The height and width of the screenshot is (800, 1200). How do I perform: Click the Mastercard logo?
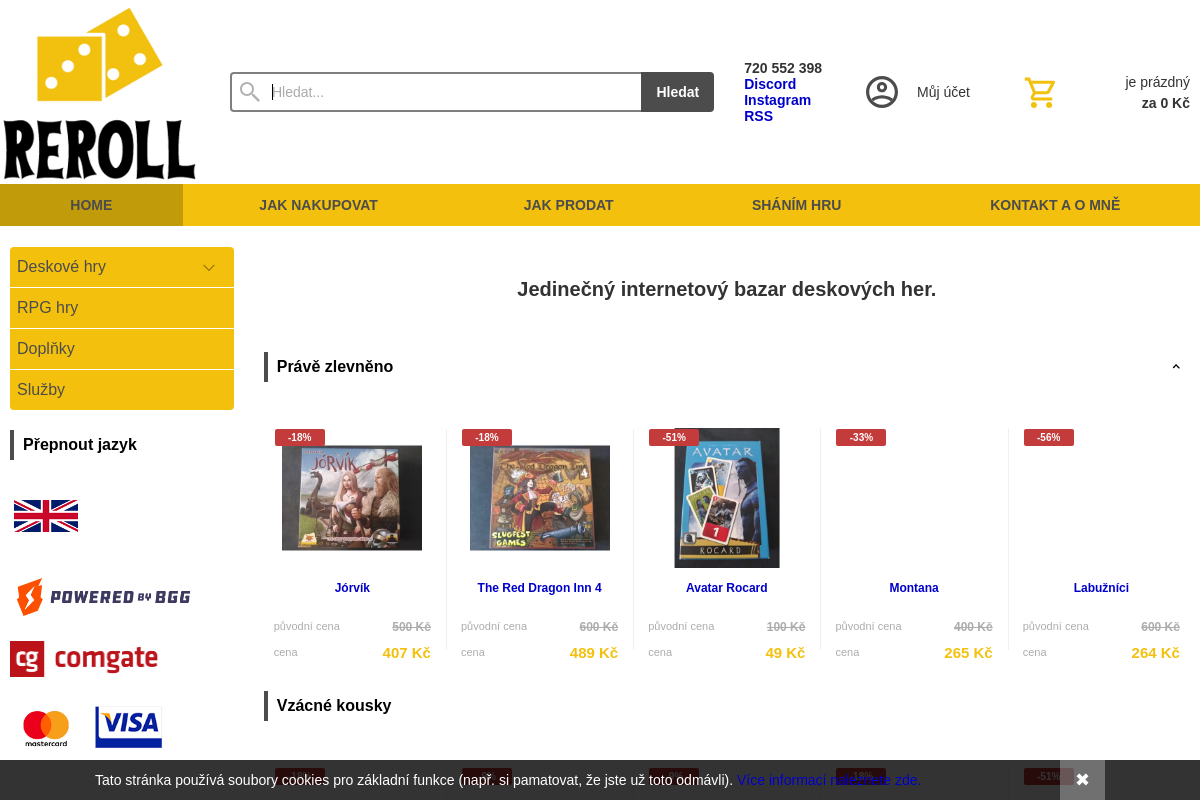tap(46, 728)
